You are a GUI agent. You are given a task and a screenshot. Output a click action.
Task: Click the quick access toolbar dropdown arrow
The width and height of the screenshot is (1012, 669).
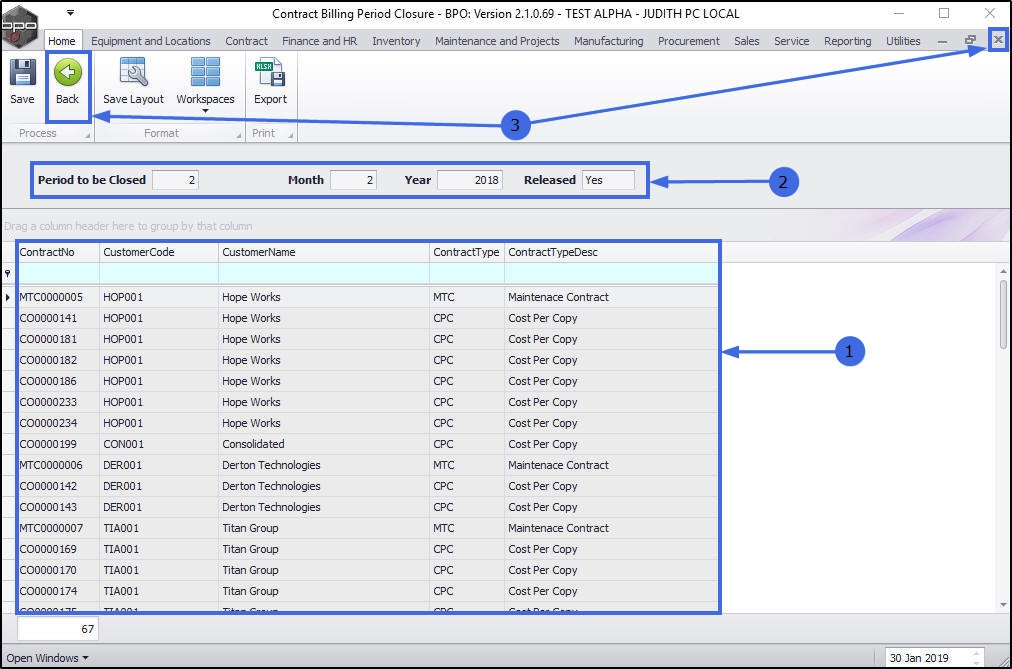(x=70, y=14)
